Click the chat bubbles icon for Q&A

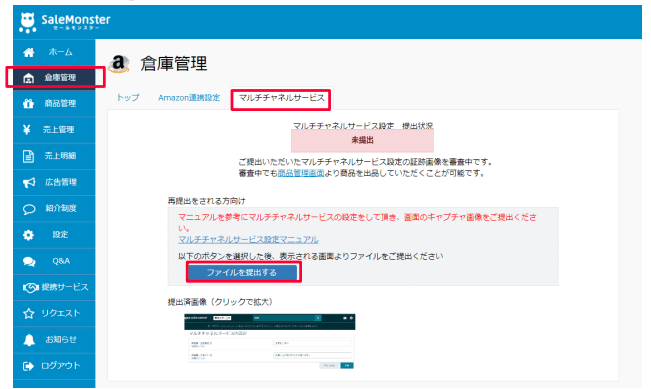[29, 262]
